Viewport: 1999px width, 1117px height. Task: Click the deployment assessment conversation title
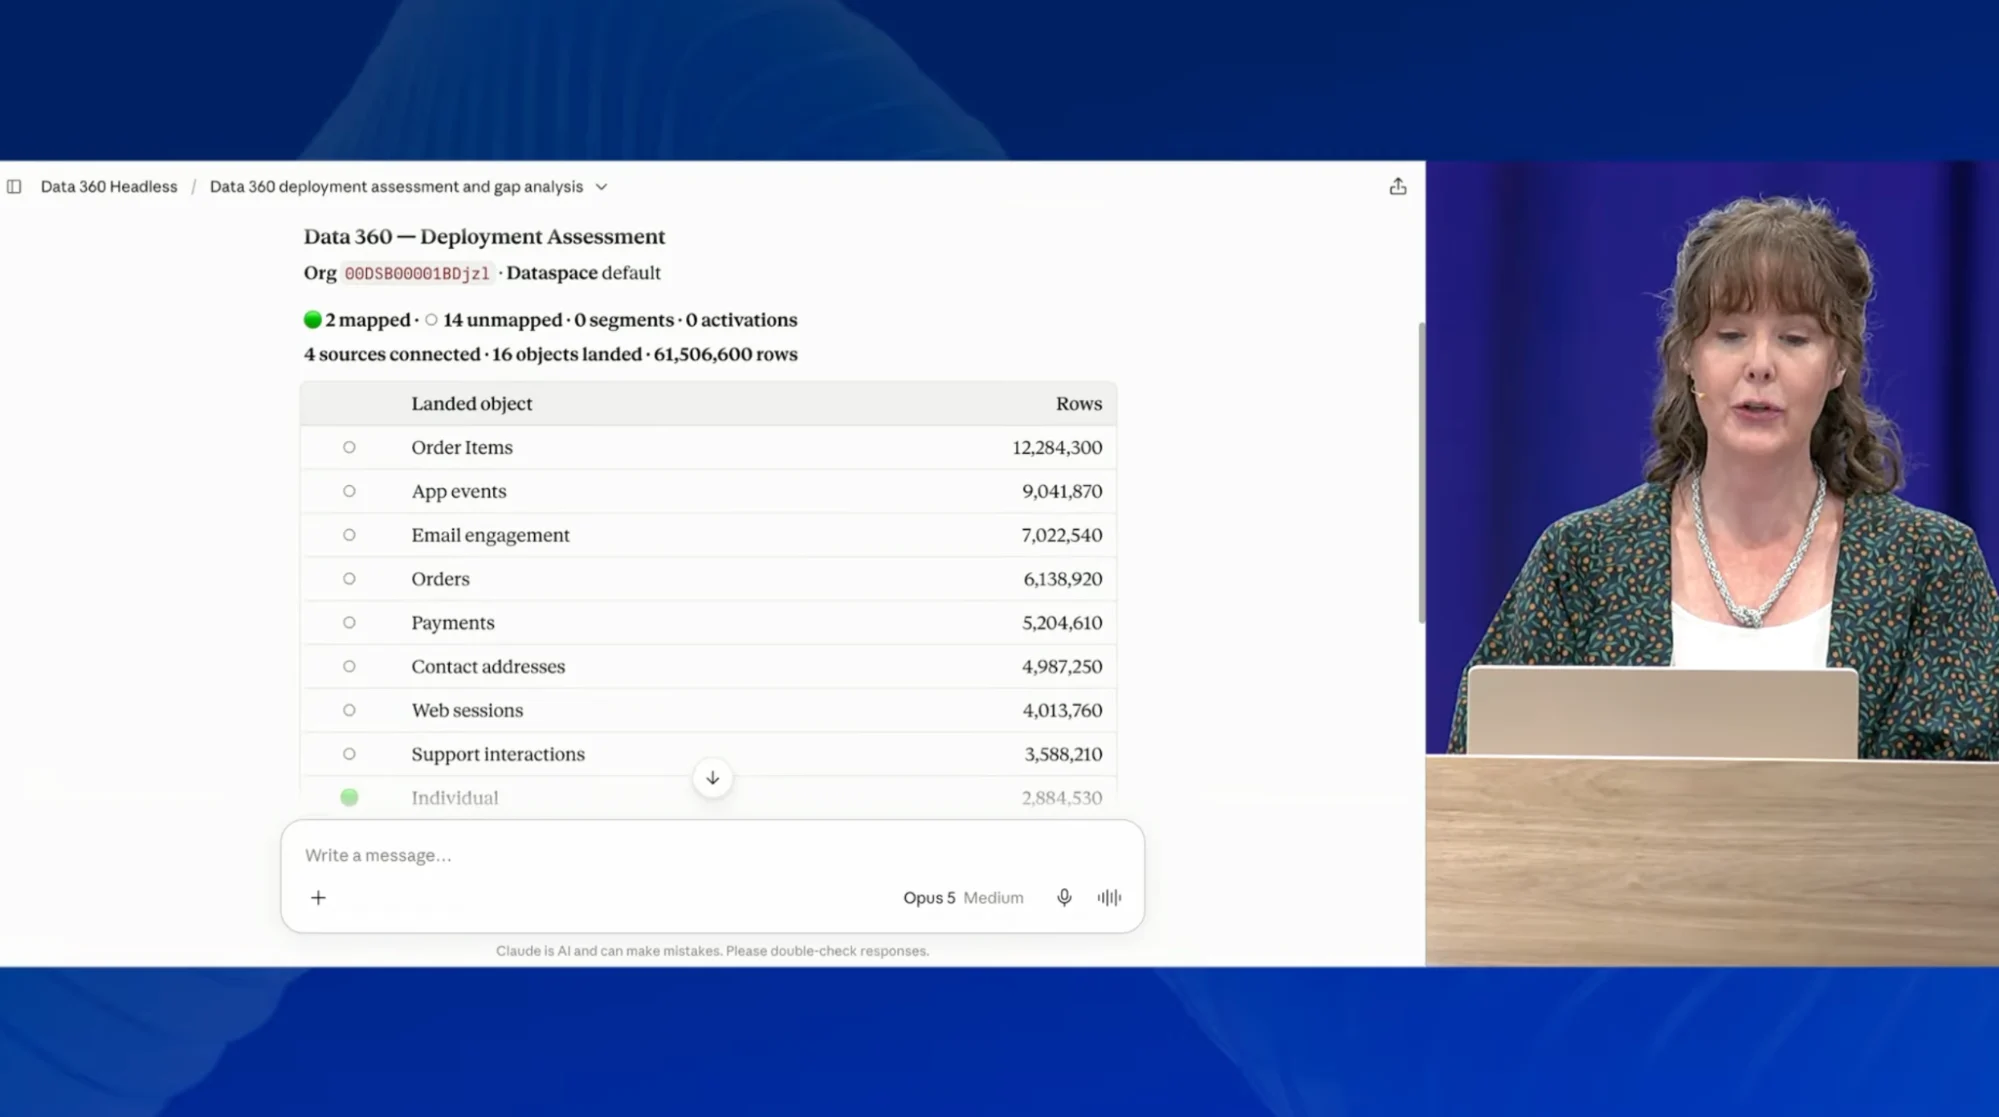(x=396, y=187)
